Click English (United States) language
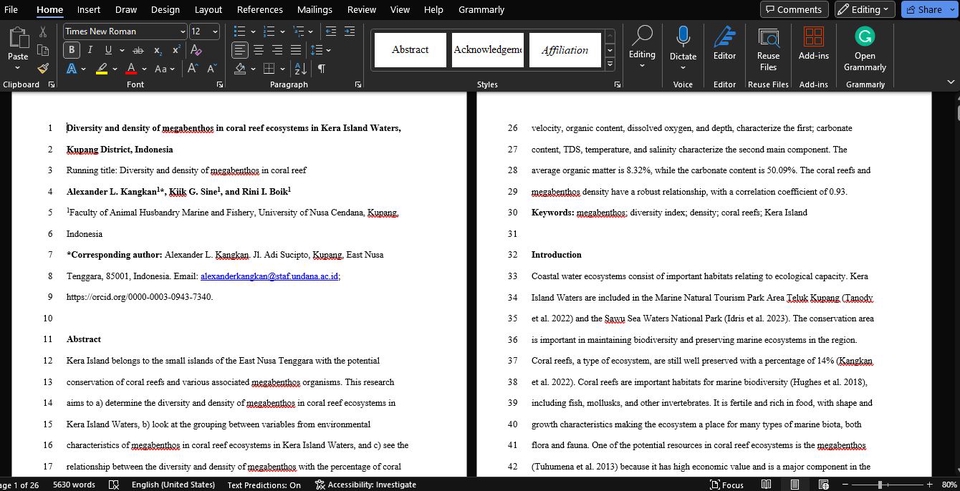The image size is (960, 491). (x=173, y=485)
